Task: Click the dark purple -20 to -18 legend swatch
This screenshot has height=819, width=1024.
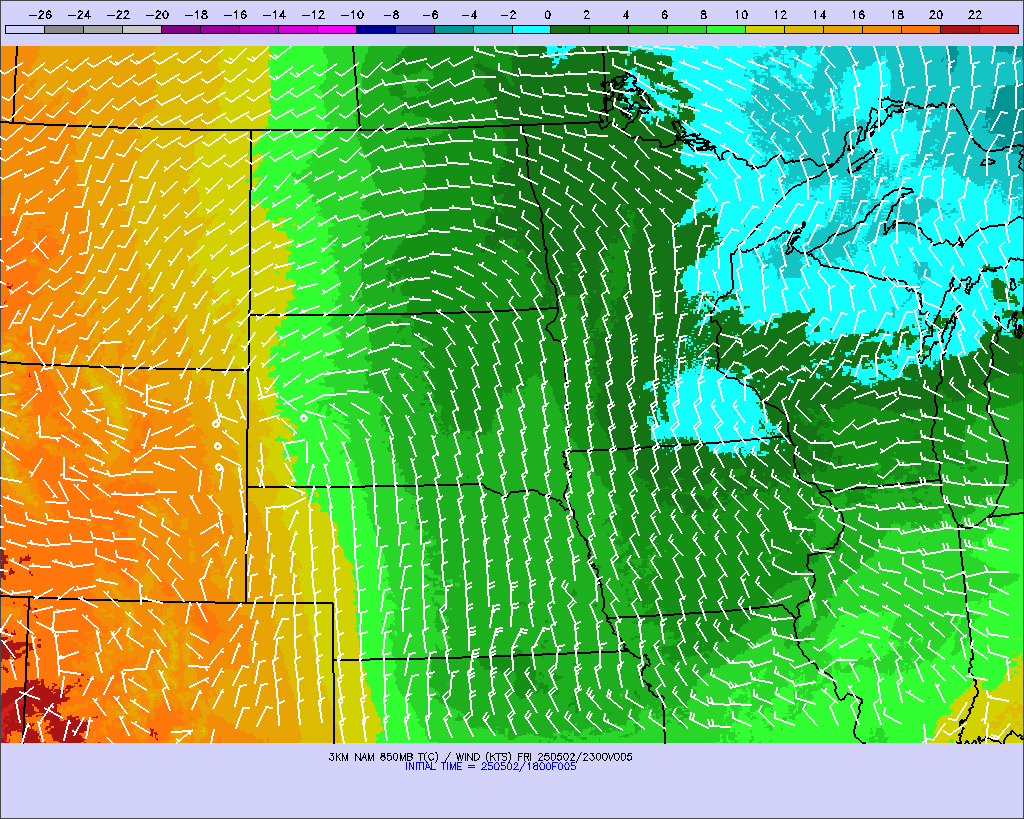Action: click(x=181, y=29)
